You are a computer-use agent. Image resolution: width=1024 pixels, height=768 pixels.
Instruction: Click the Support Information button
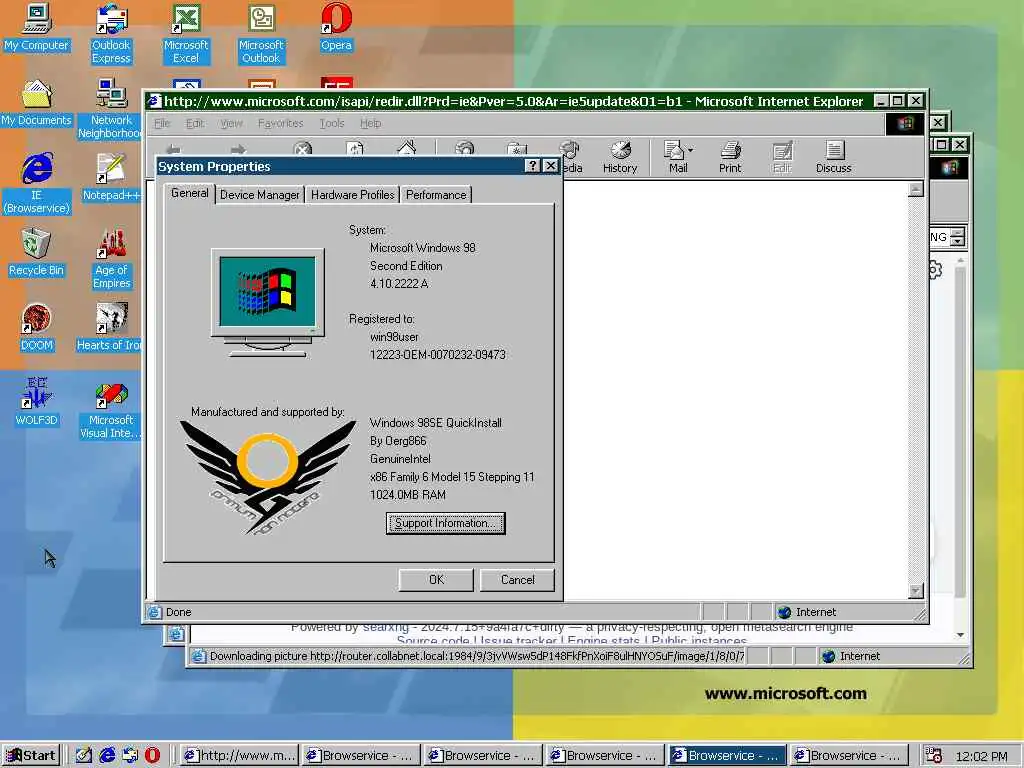(445, 523)
